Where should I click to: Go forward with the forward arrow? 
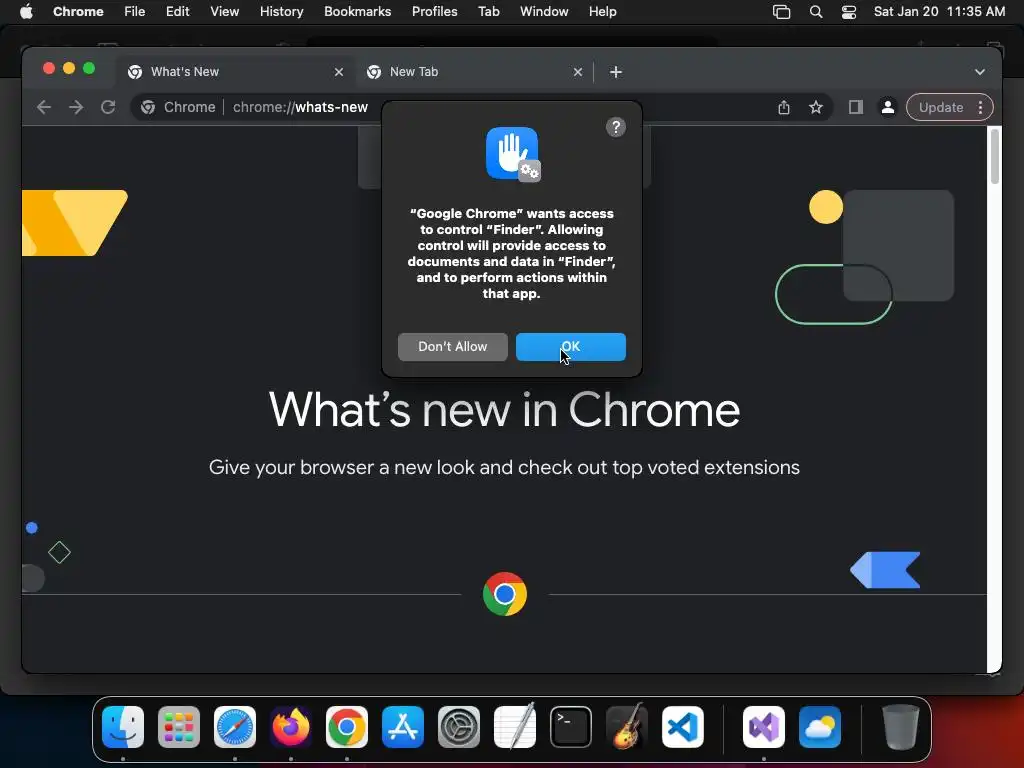point(76,107)
